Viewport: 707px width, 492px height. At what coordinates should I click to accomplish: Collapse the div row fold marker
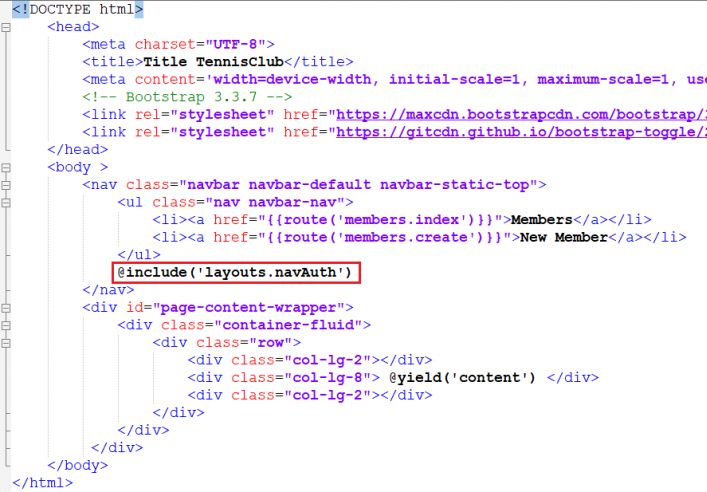click(x=6, y=342)
